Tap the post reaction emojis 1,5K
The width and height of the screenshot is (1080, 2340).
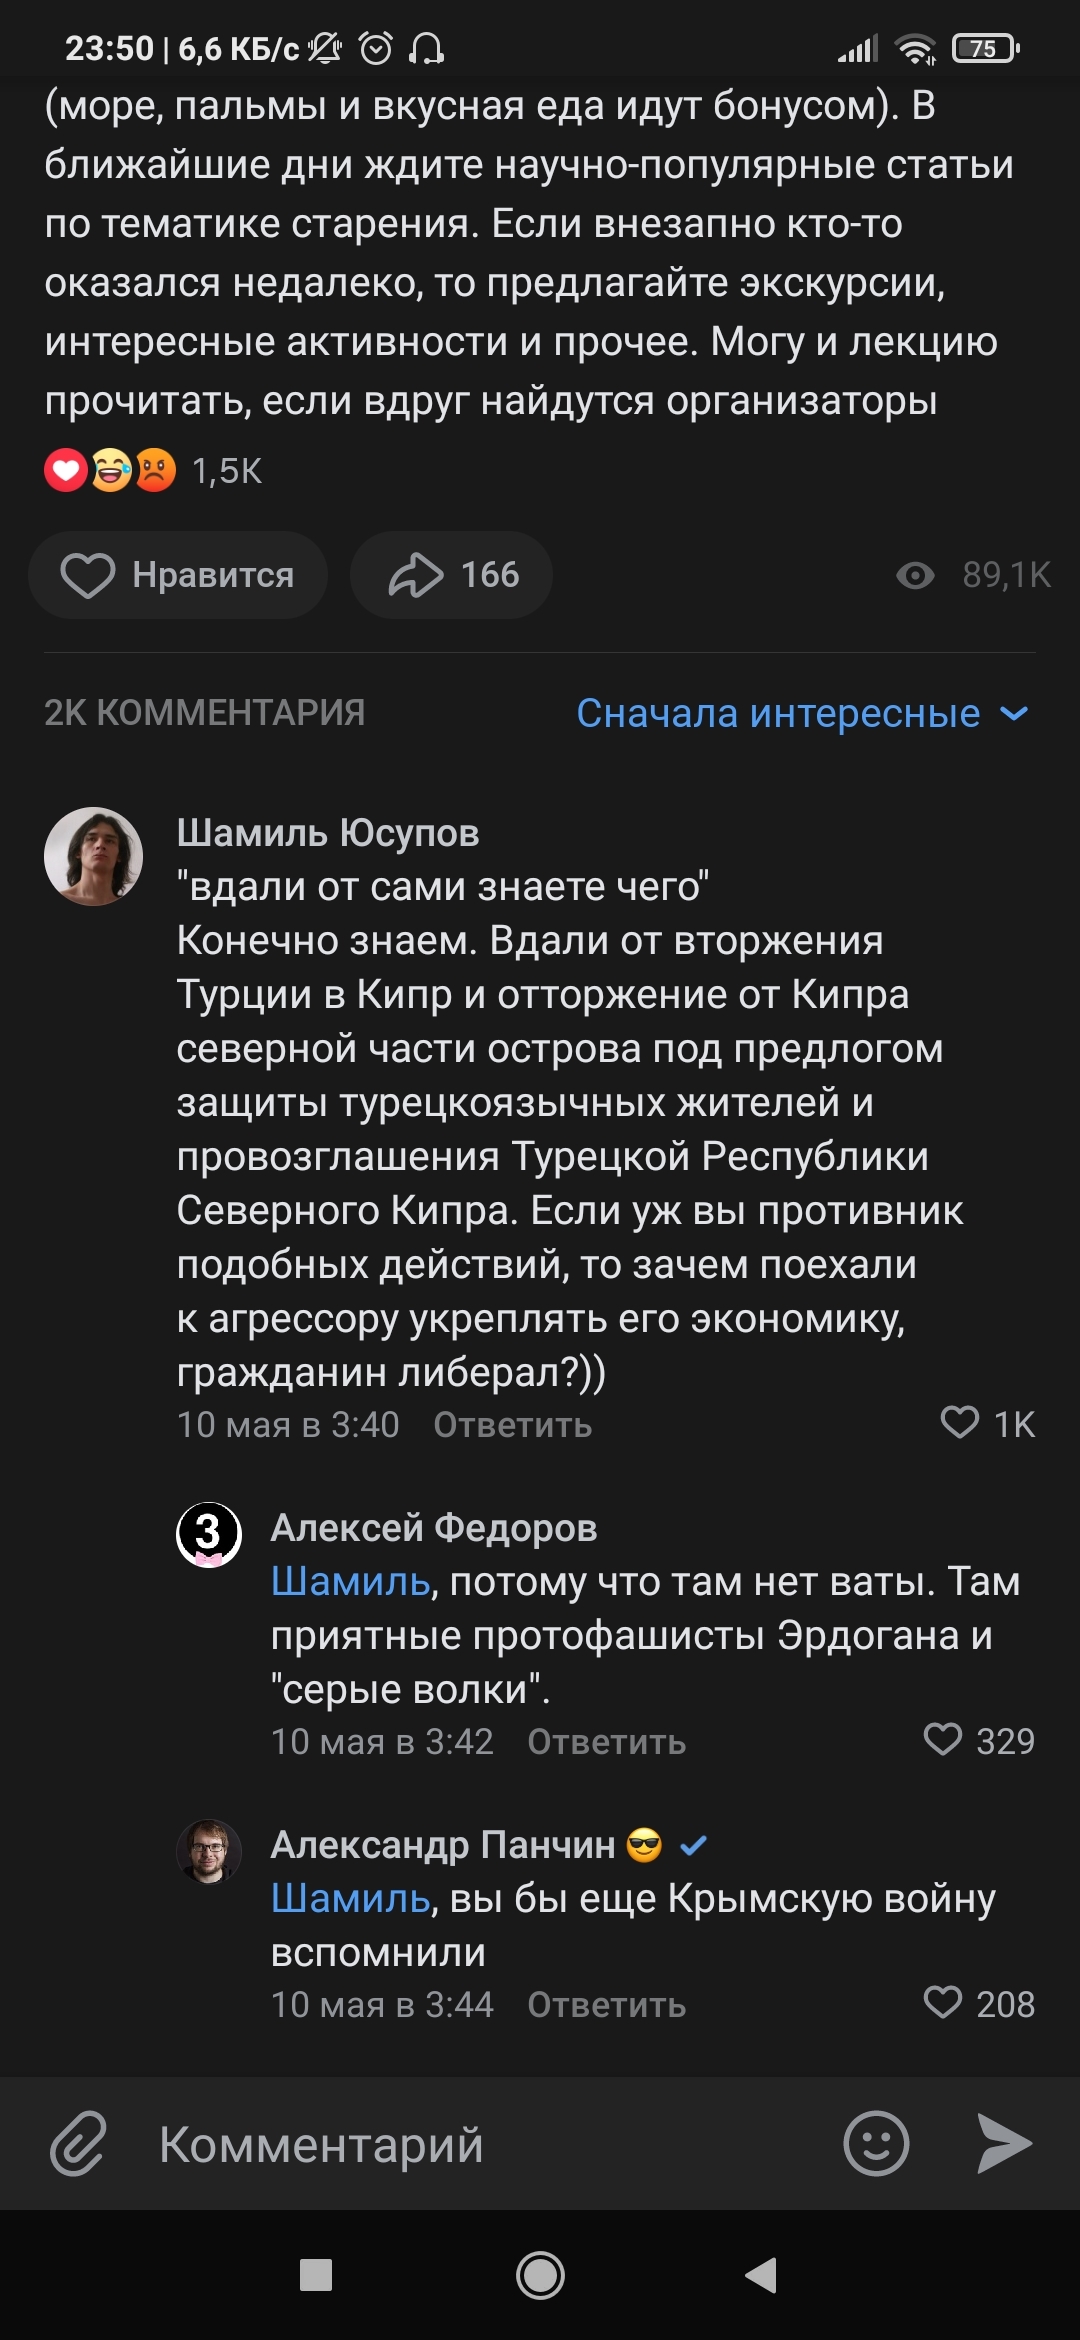click(152, 470)
